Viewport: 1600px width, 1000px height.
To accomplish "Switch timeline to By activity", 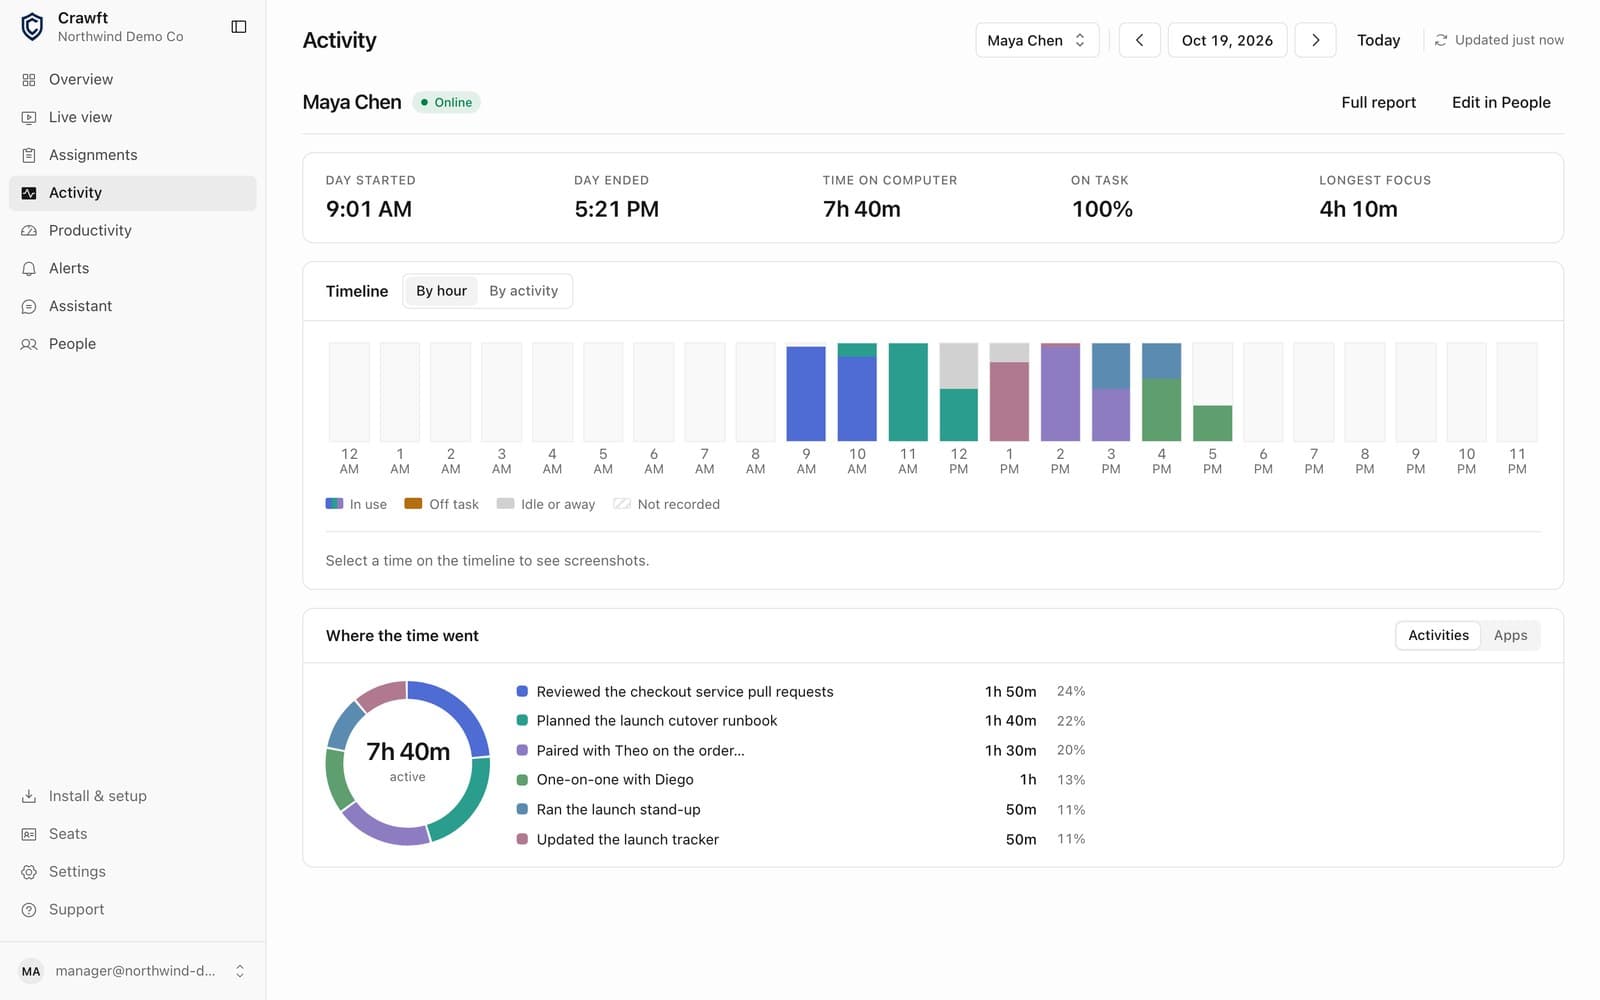I will click(523, 291).
